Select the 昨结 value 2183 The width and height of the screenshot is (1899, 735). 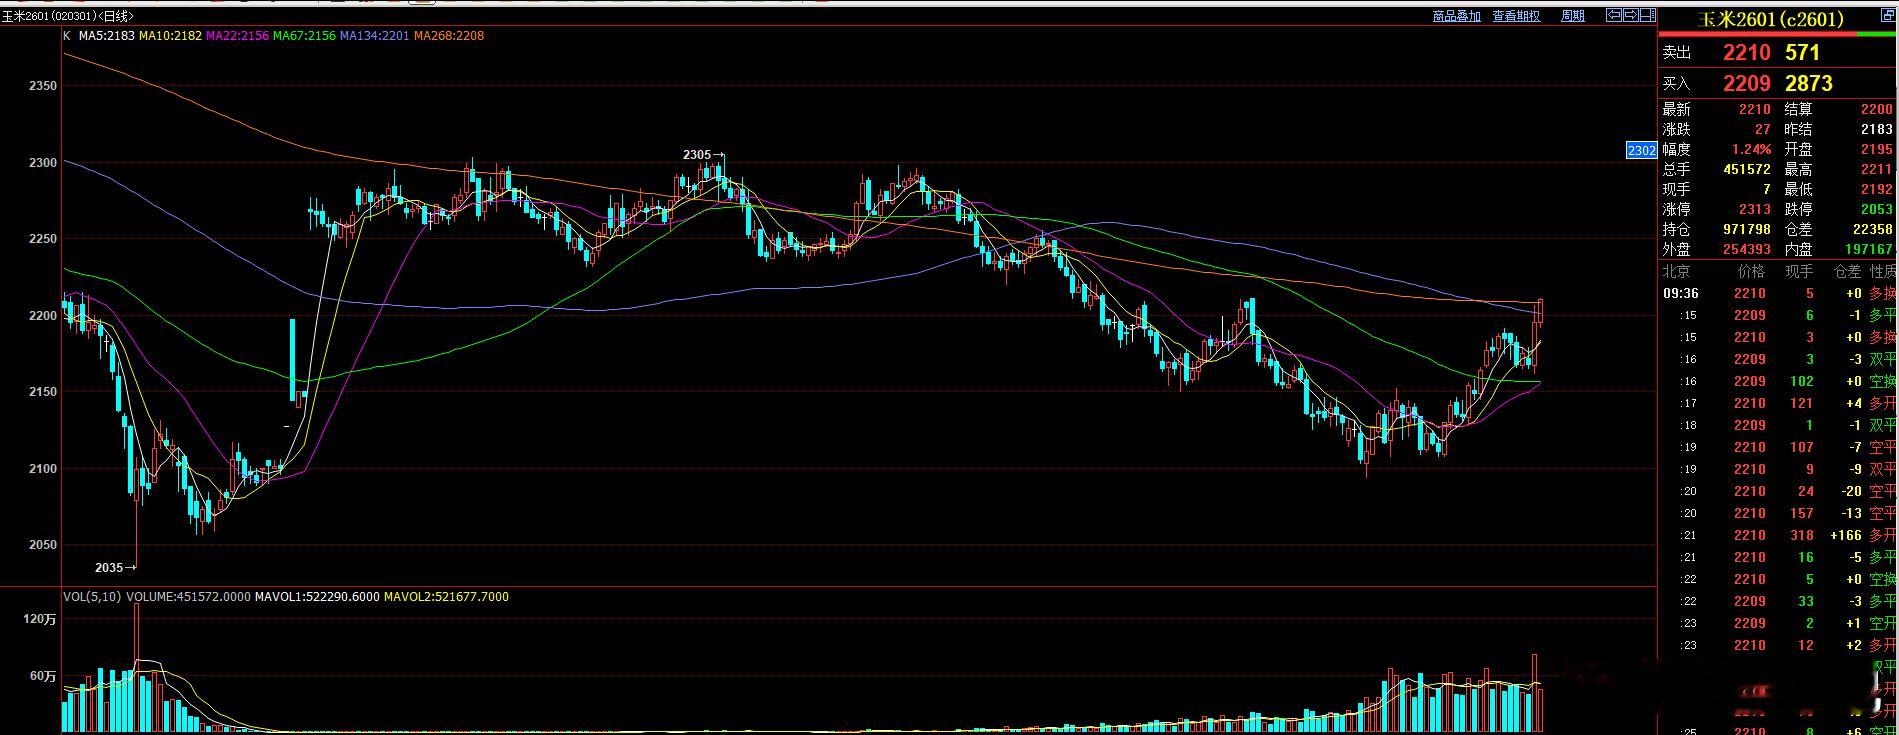click(1877, 130)
